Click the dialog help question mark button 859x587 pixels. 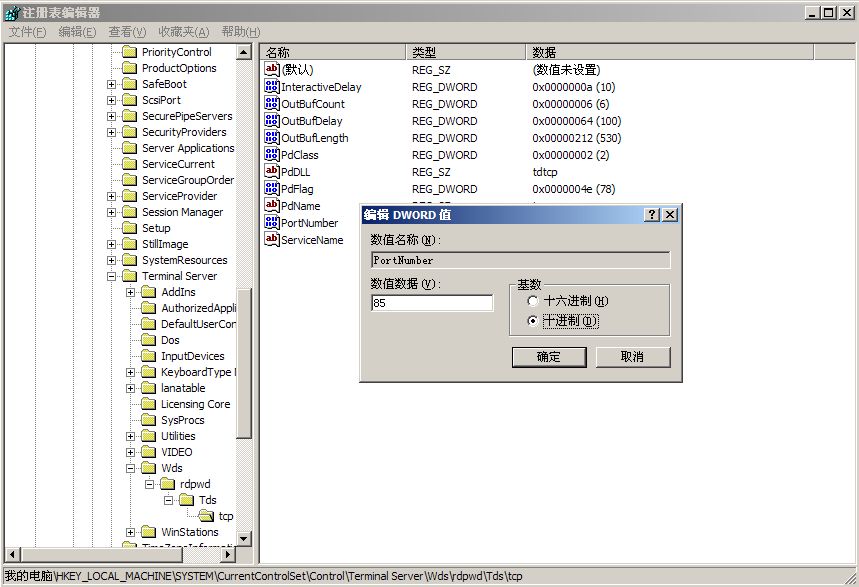tap(652, 215)
